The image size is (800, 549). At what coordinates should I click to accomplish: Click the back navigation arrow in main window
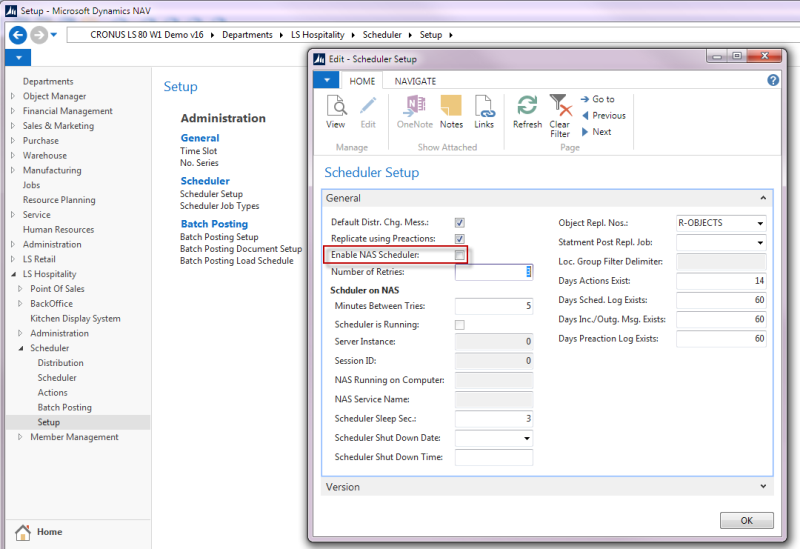coord(18,35)
